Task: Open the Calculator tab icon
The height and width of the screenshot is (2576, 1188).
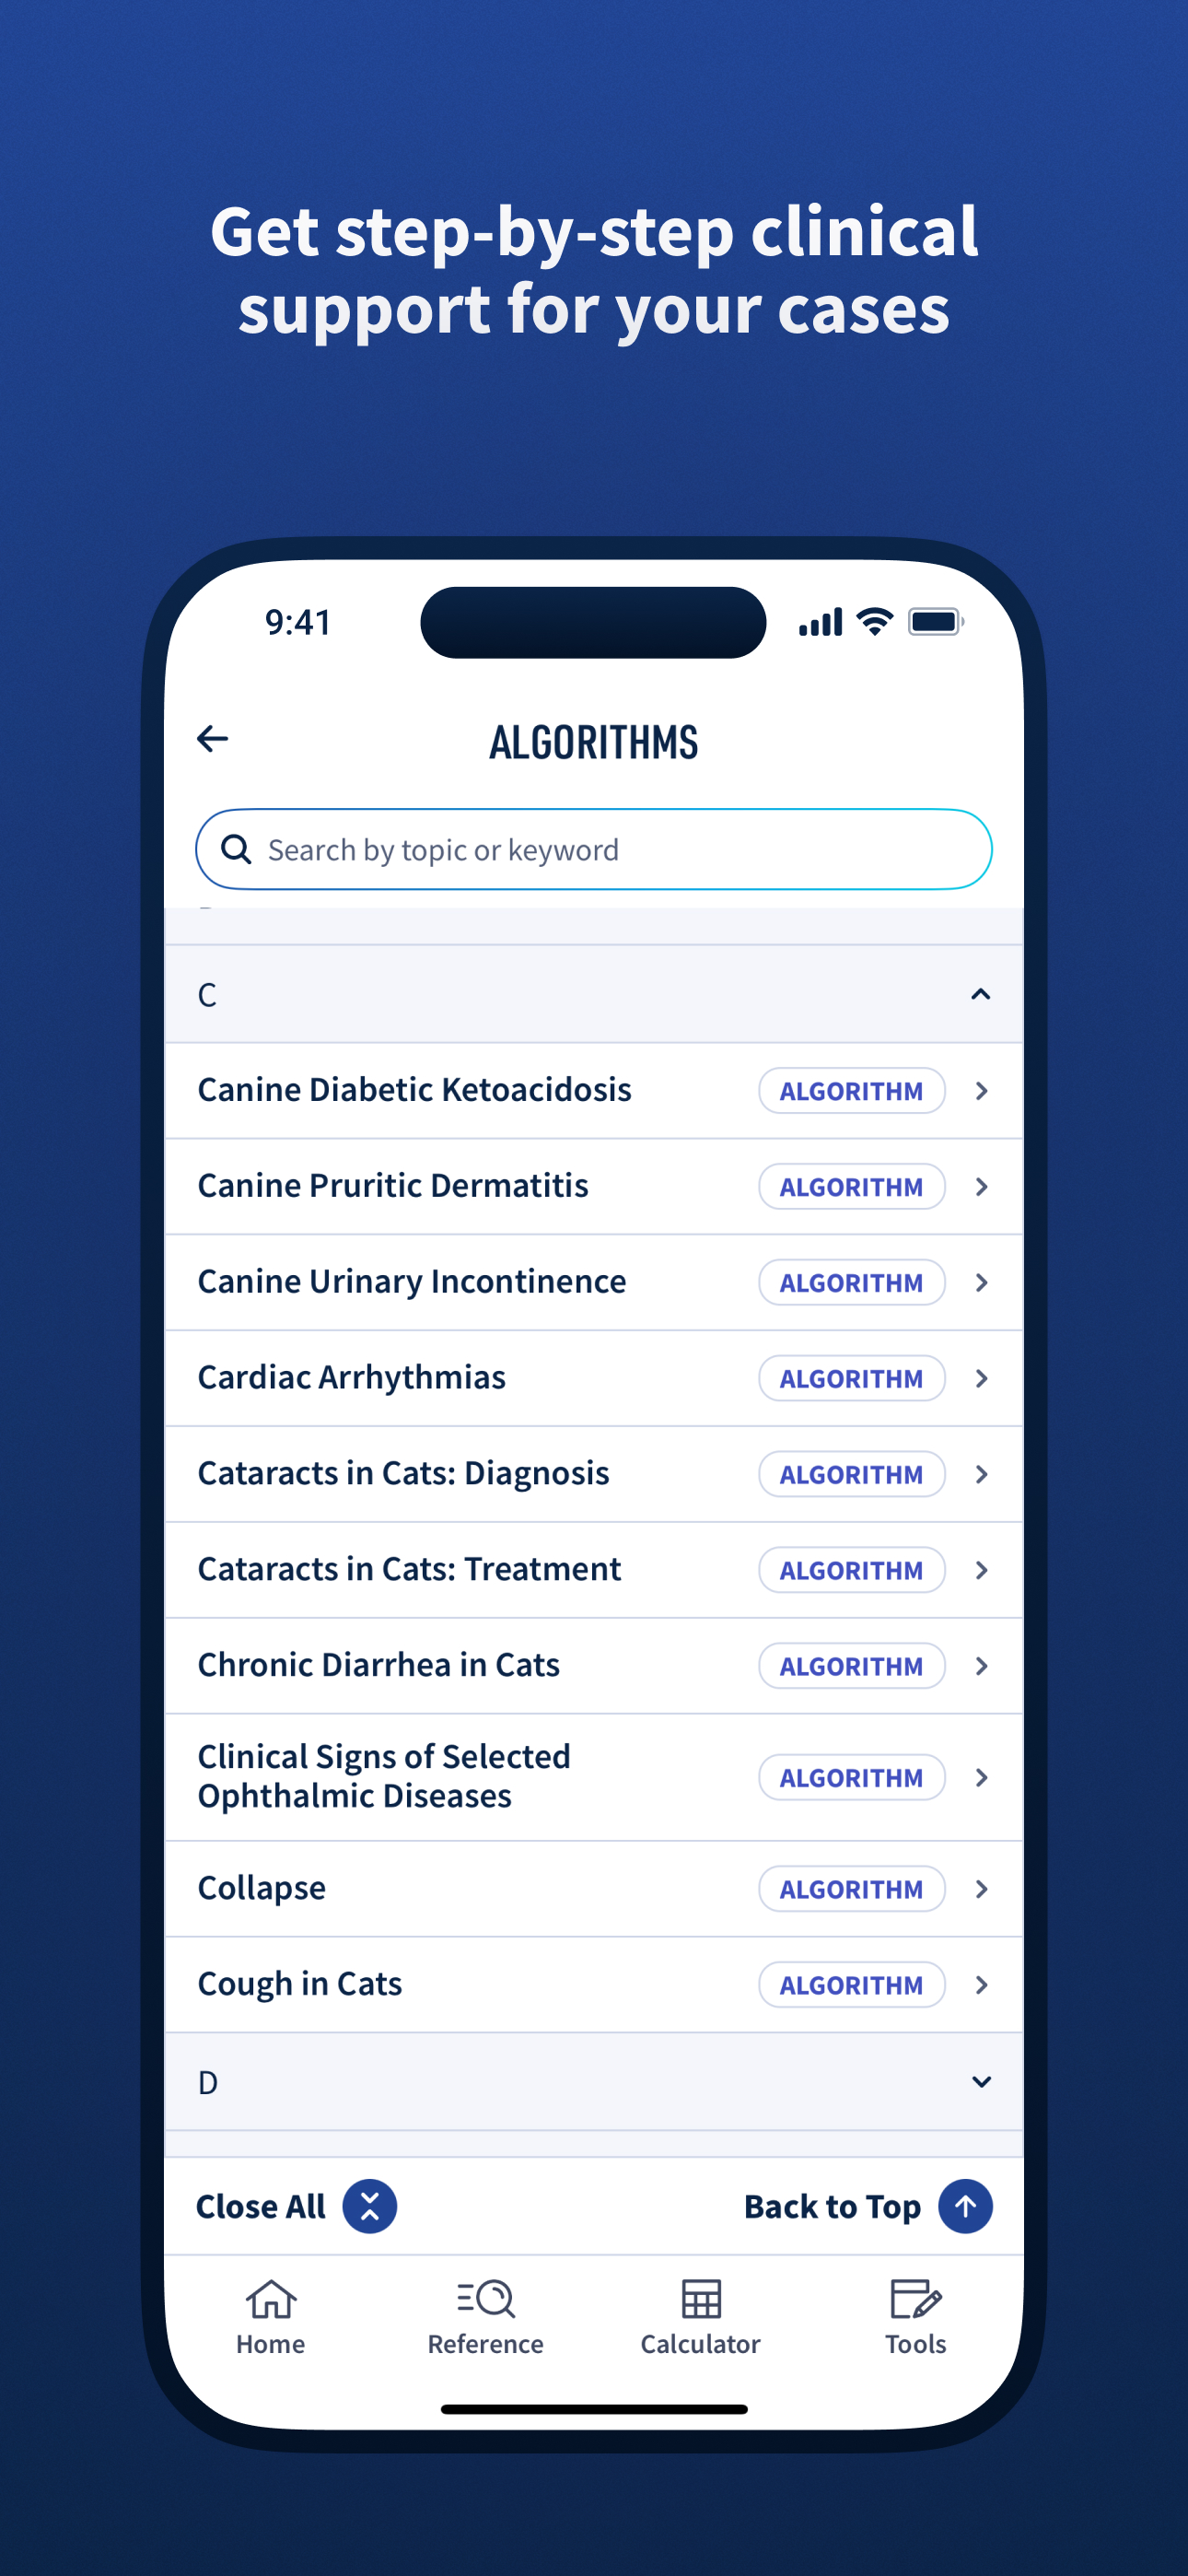Action: coord(701,2299)
